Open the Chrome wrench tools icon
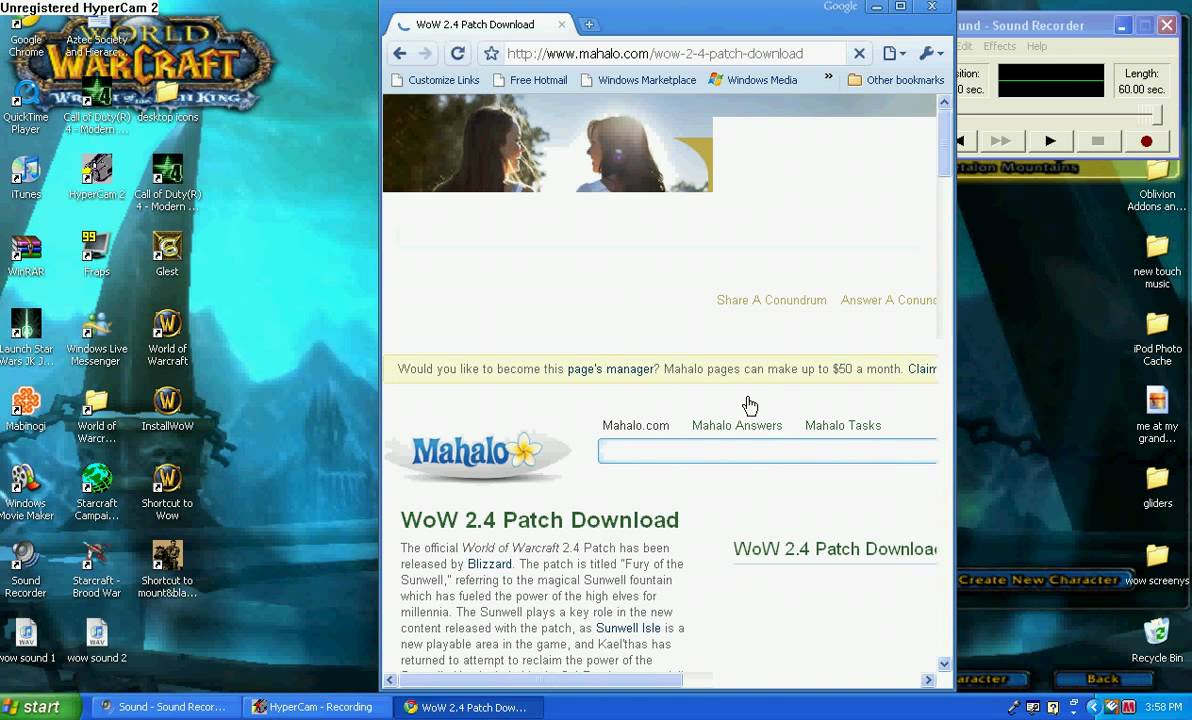This screenshot has height=720, width=1192. (929, 53)
